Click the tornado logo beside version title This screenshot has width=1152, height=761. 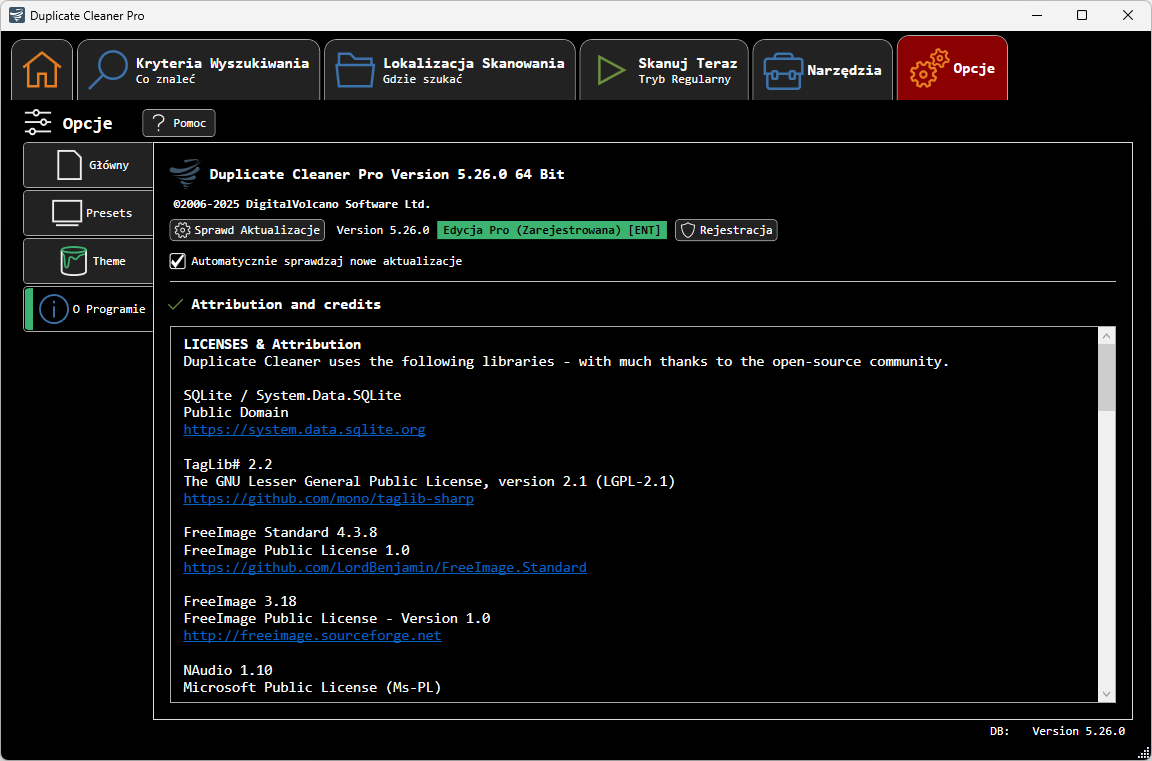click(x=184, y=174)
